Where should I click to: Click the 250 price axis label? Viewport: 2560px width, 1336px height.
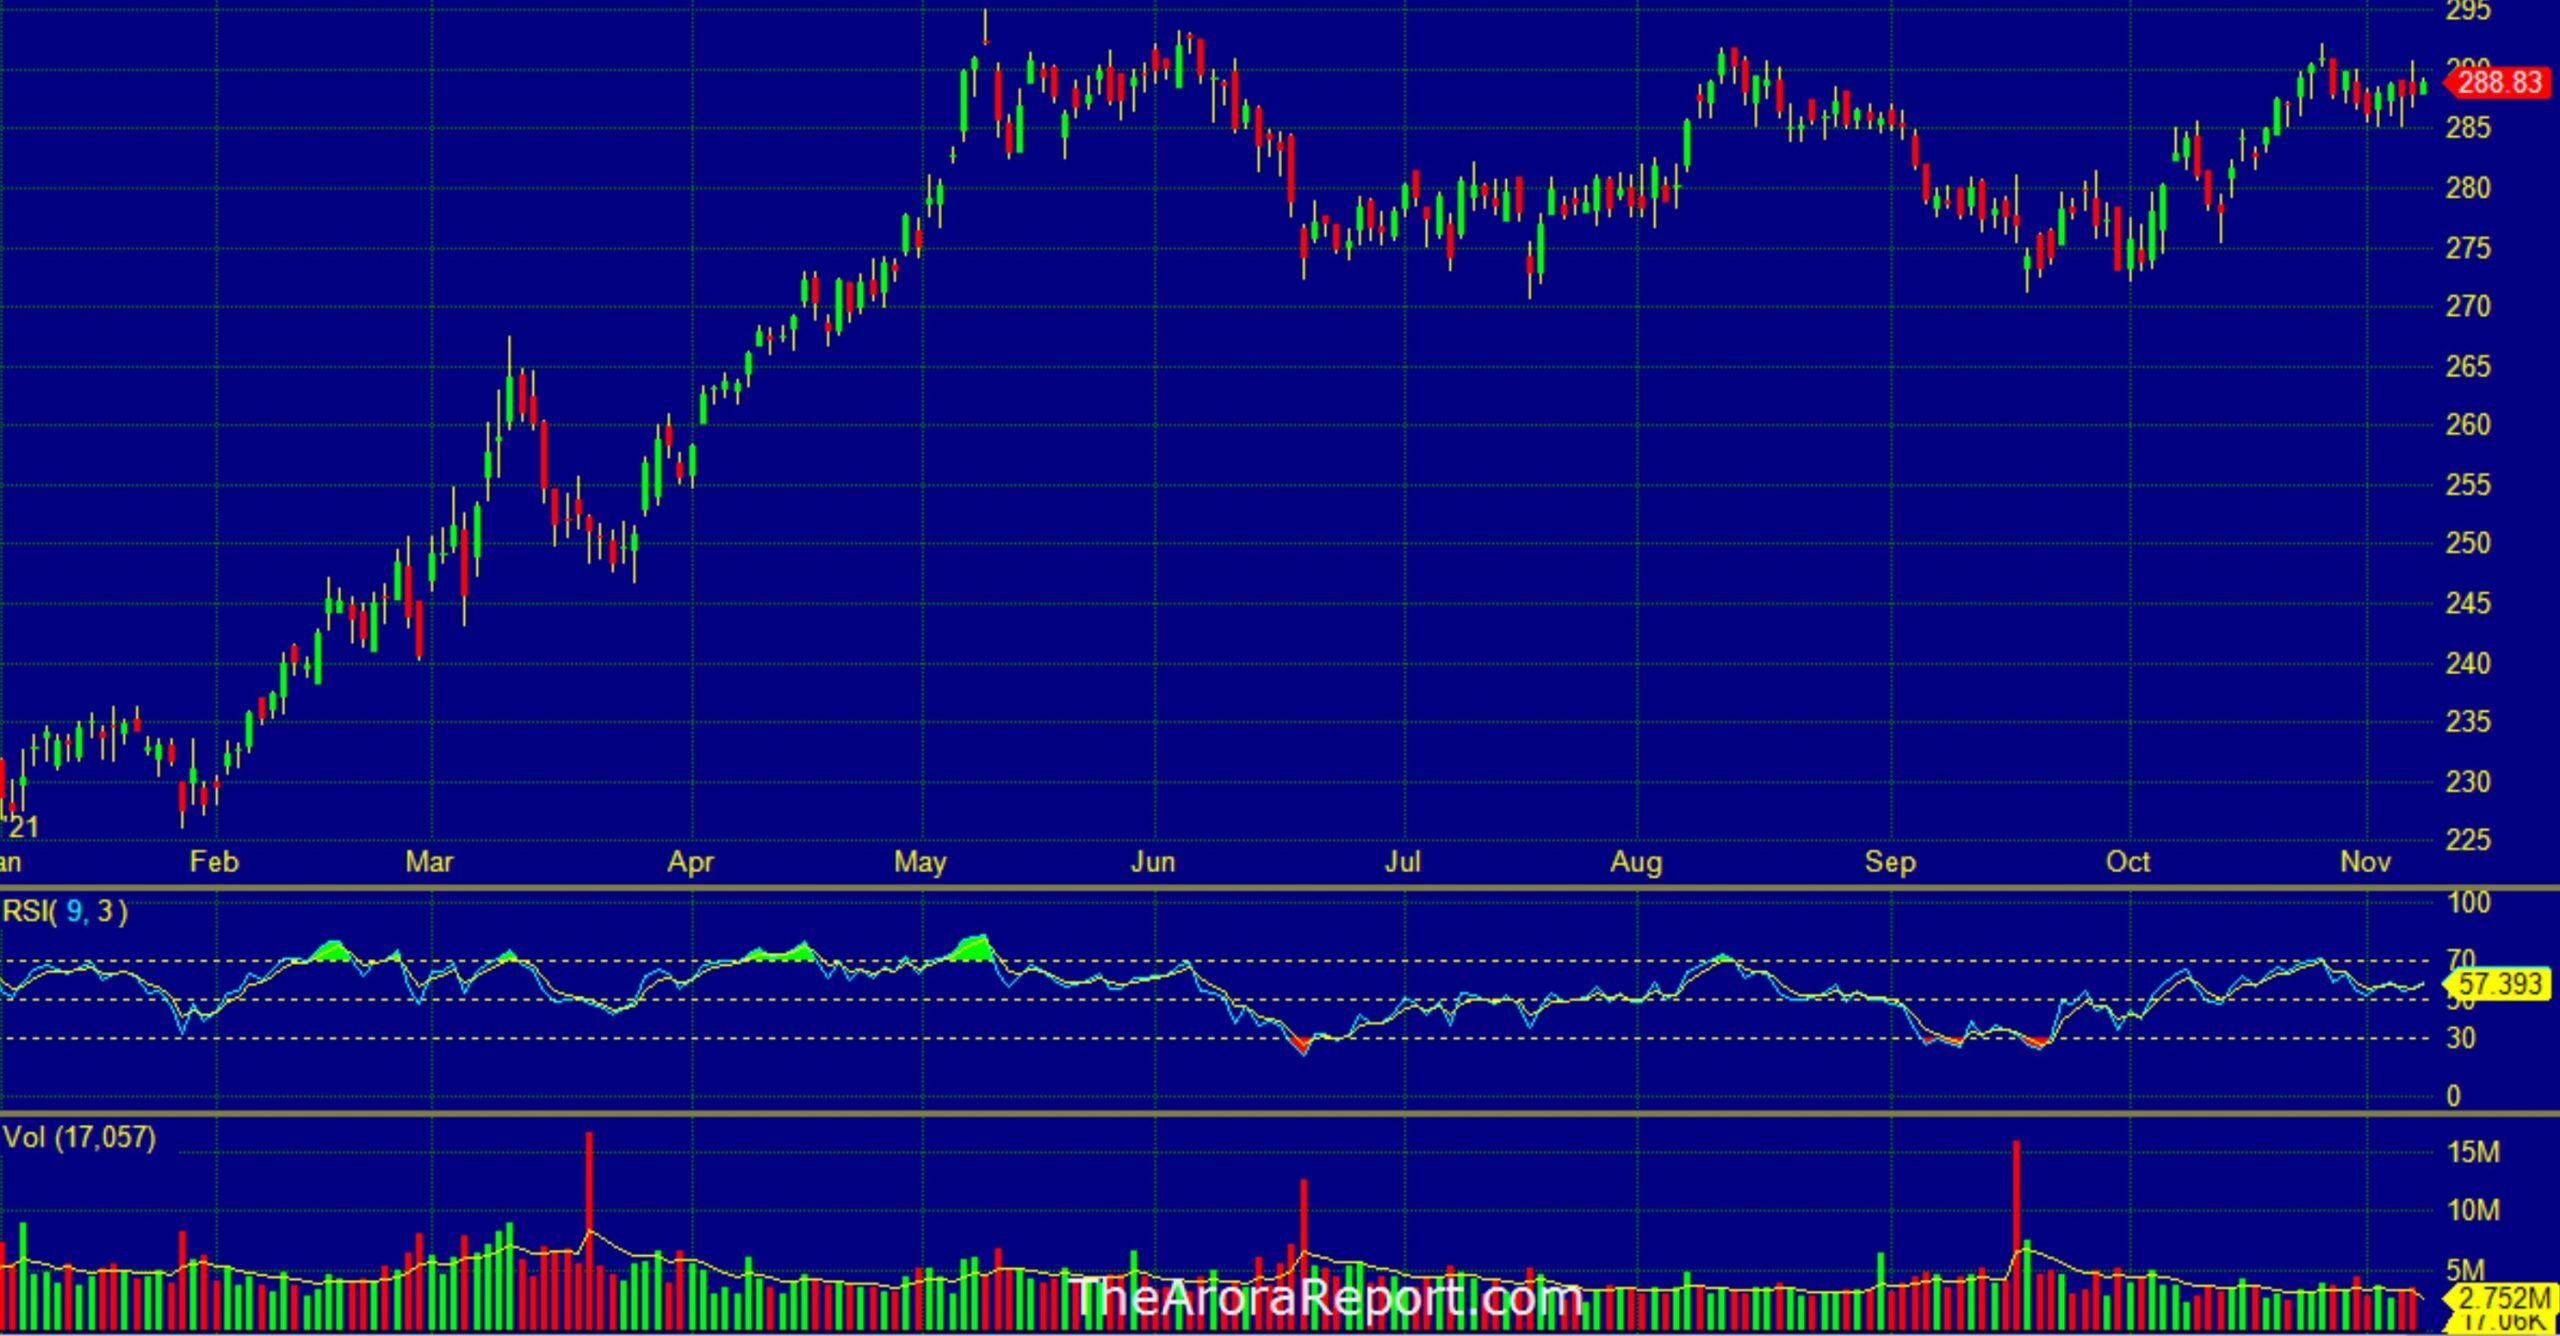2468,544
